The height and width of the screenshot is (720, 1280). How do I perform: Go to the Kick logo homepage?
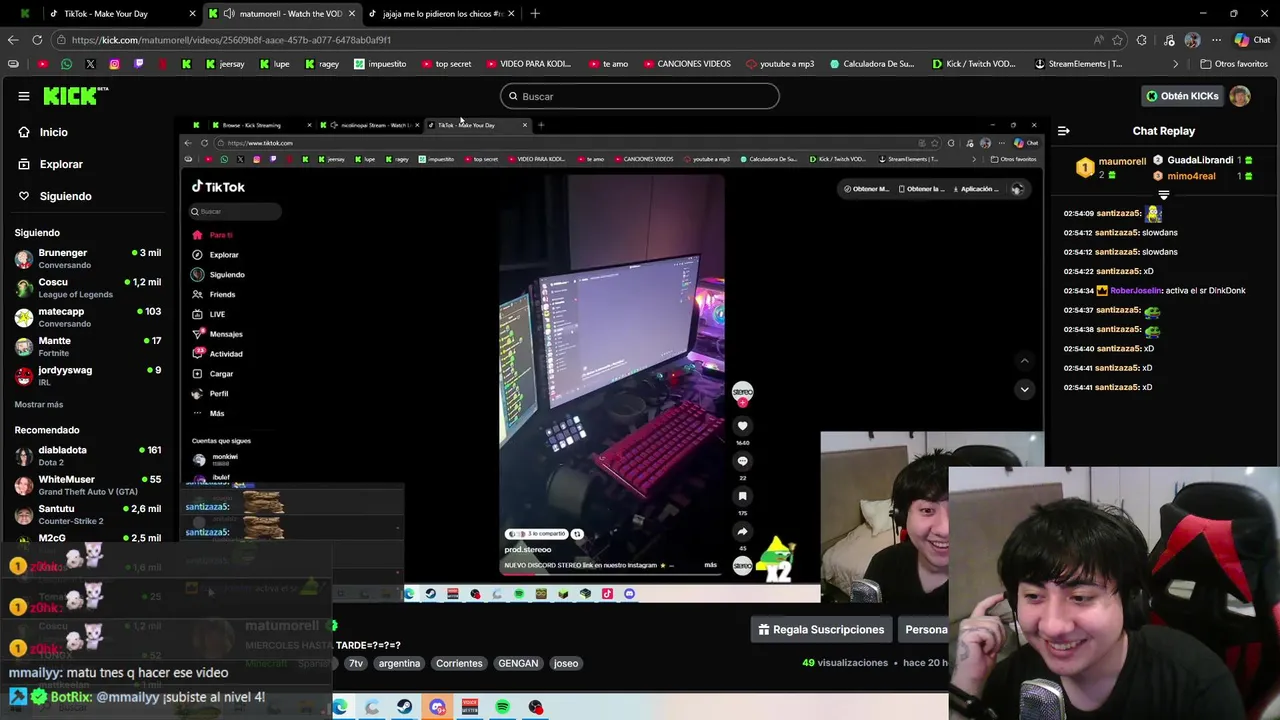[75, 96]
